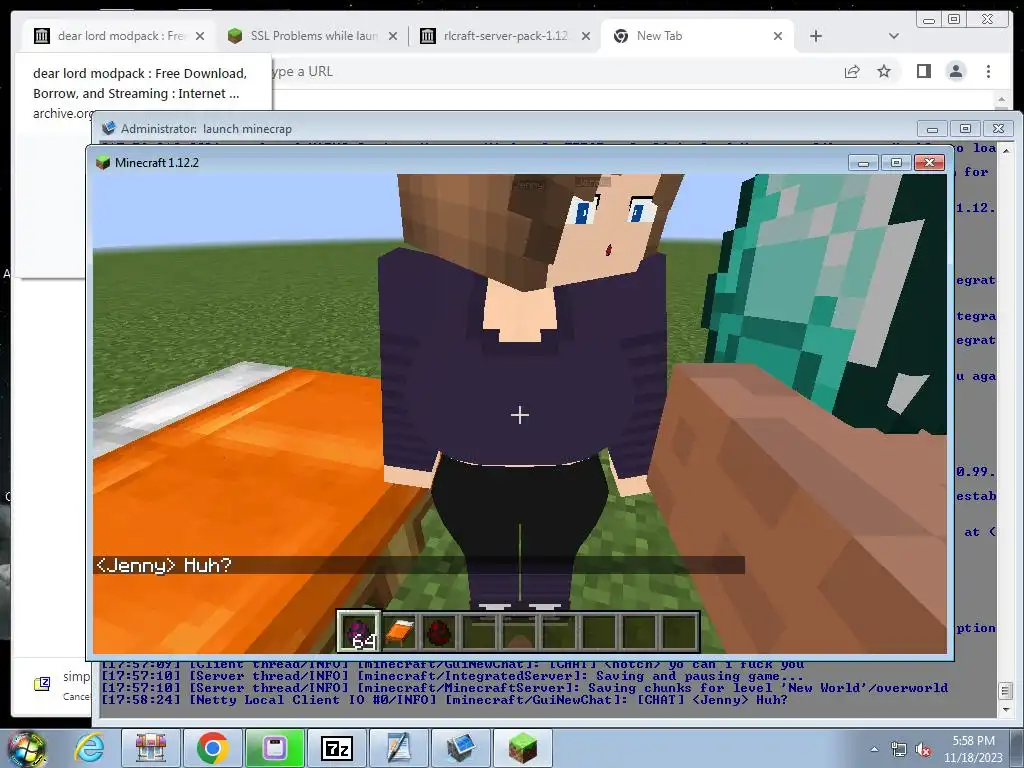
Task: Open the console taskbar icon left of Minecraft
Action: coord(460,748)
